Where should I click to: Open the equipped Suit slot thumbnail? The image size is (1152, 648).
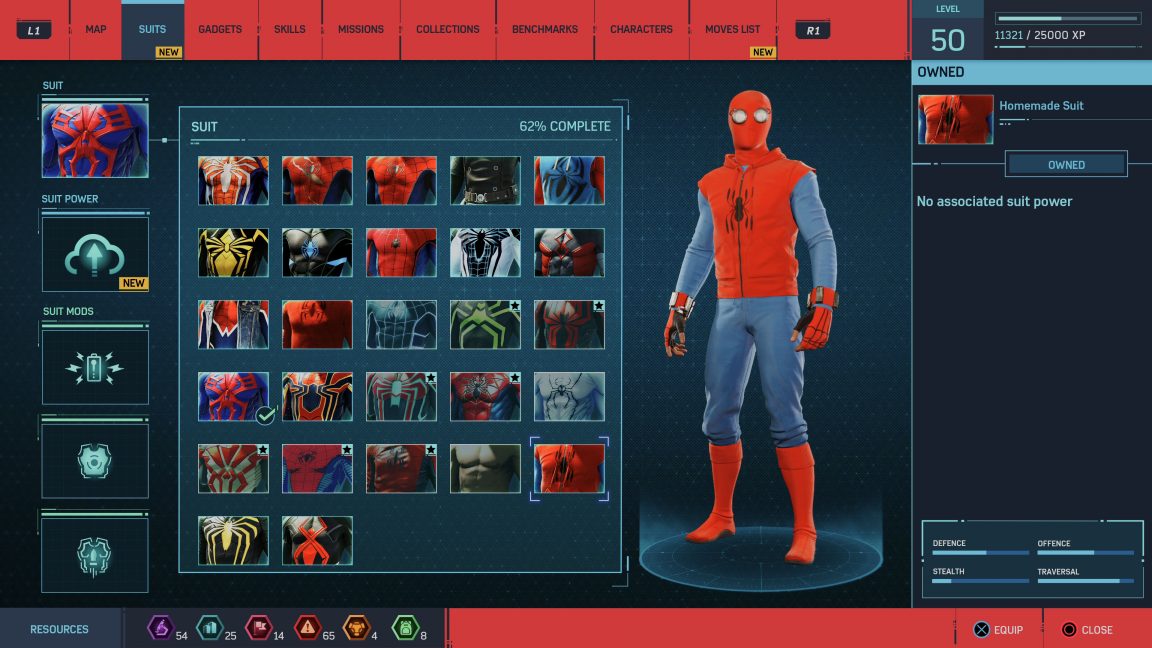tap(95, 140)
